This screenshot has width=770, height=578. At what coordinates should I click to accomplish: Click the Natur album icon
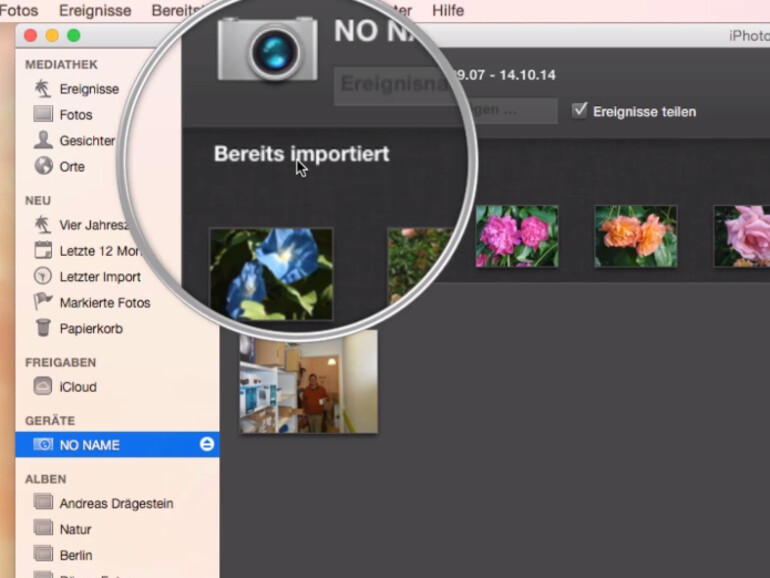43,528
